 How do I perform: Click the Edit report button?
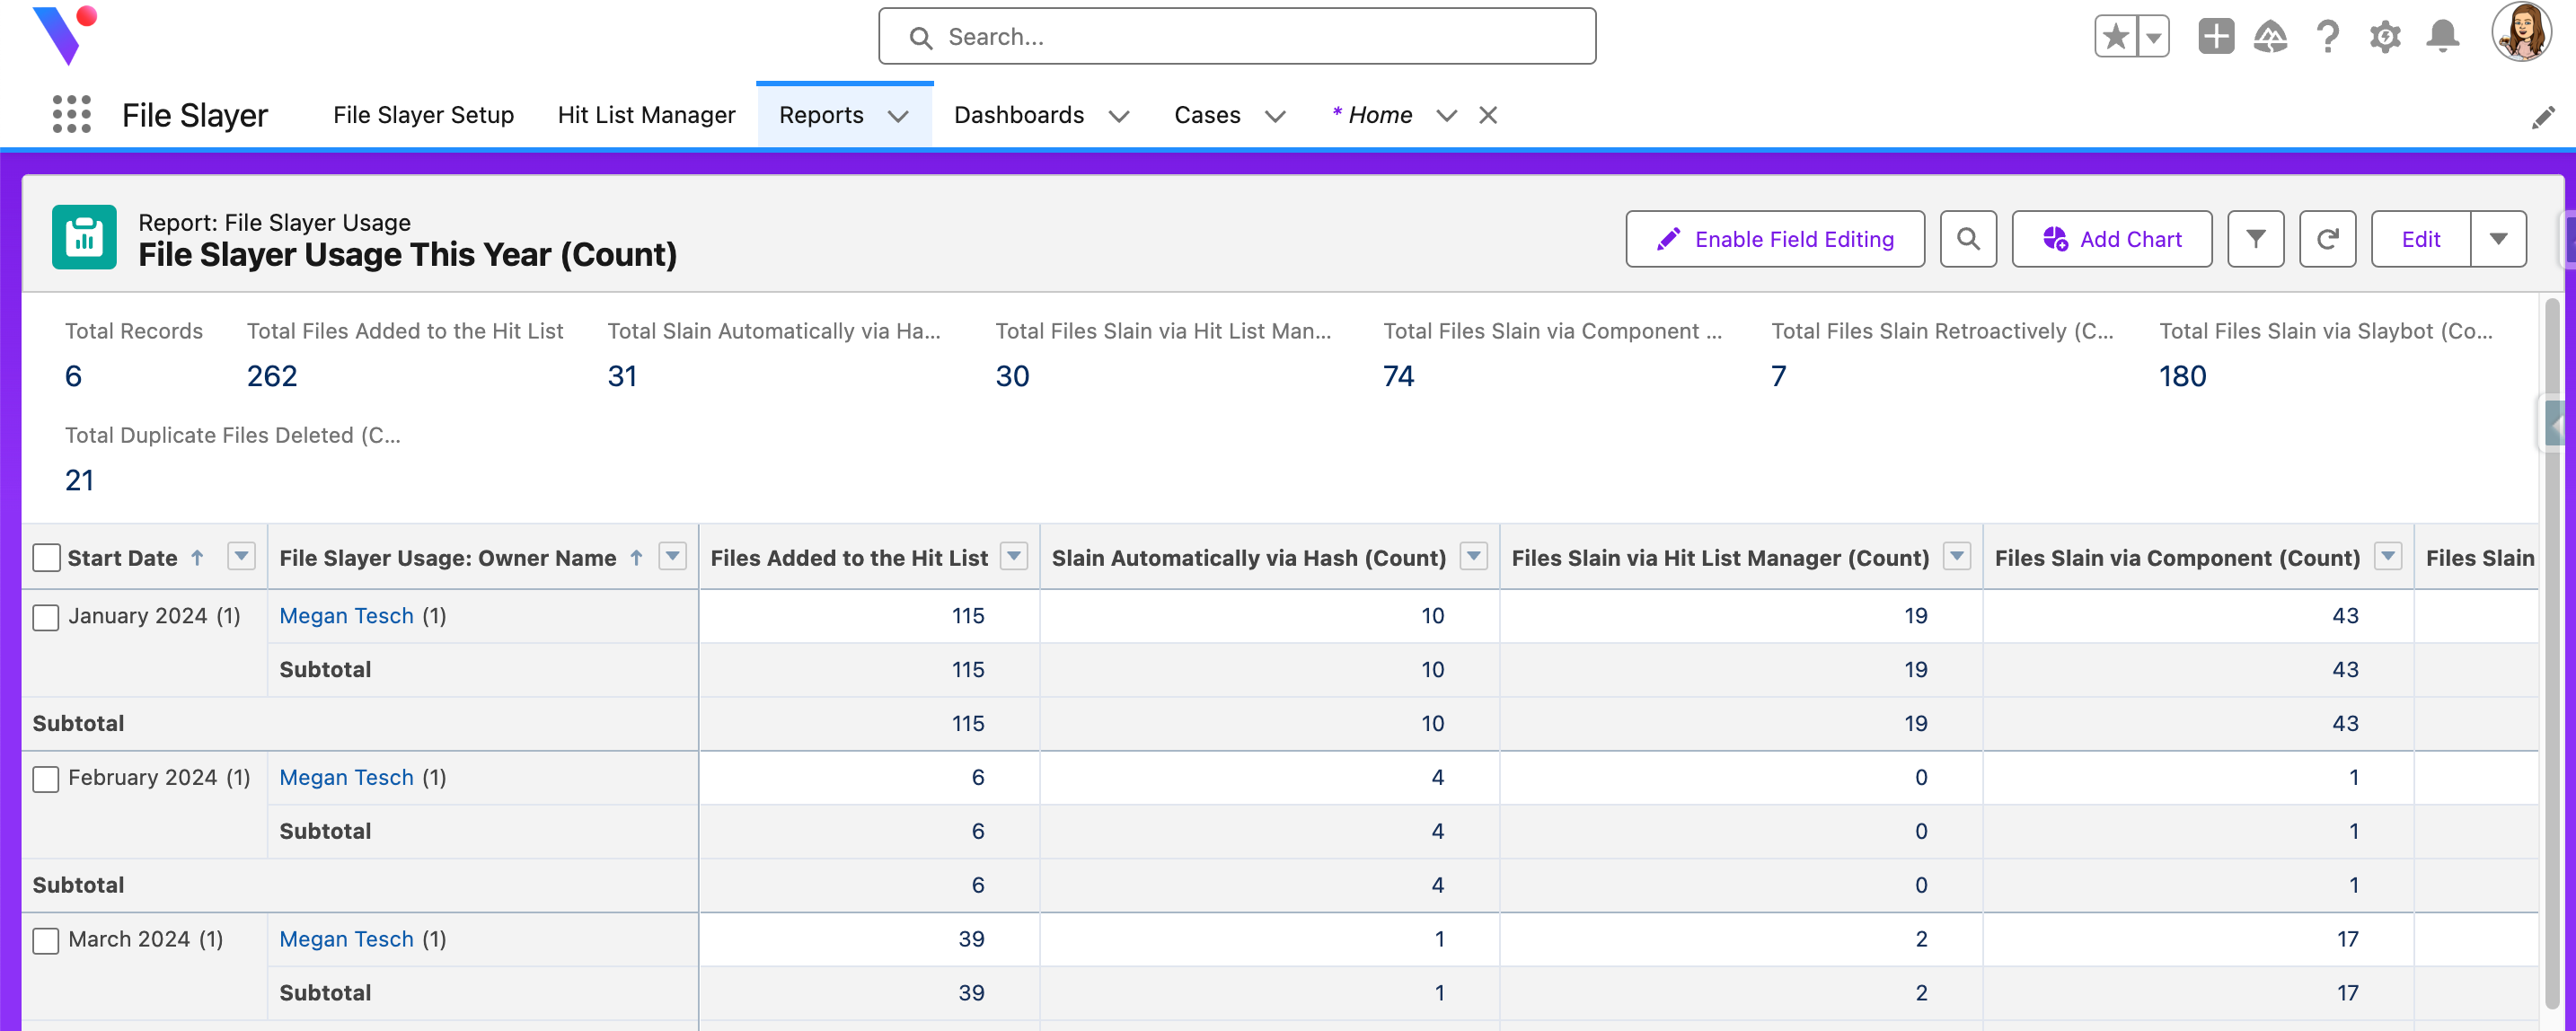[x=2420, y=239]
